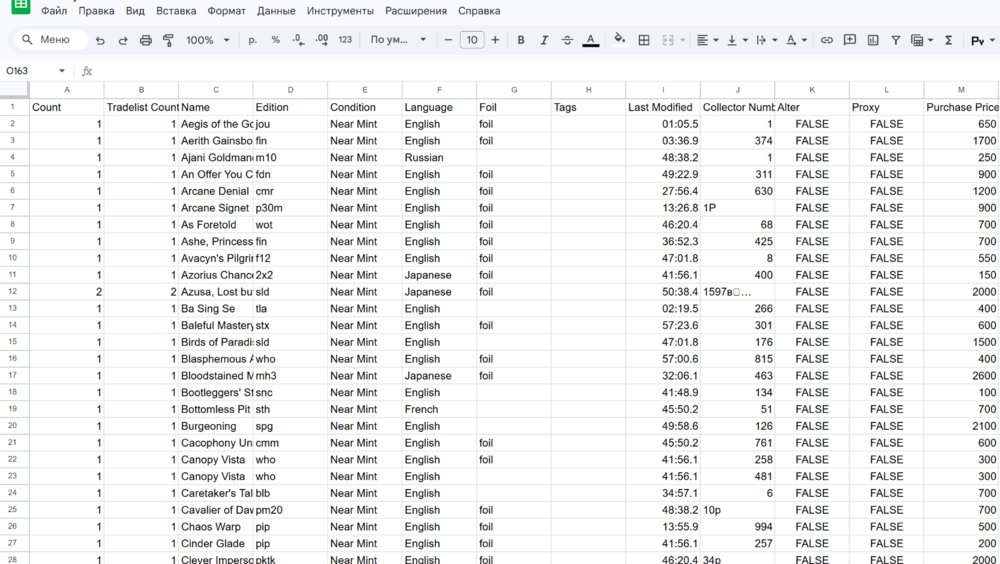The width and height of the screenshot is (1000, 564).
Task: Expand the font family dropdown
Action: (x=398, y=40)
